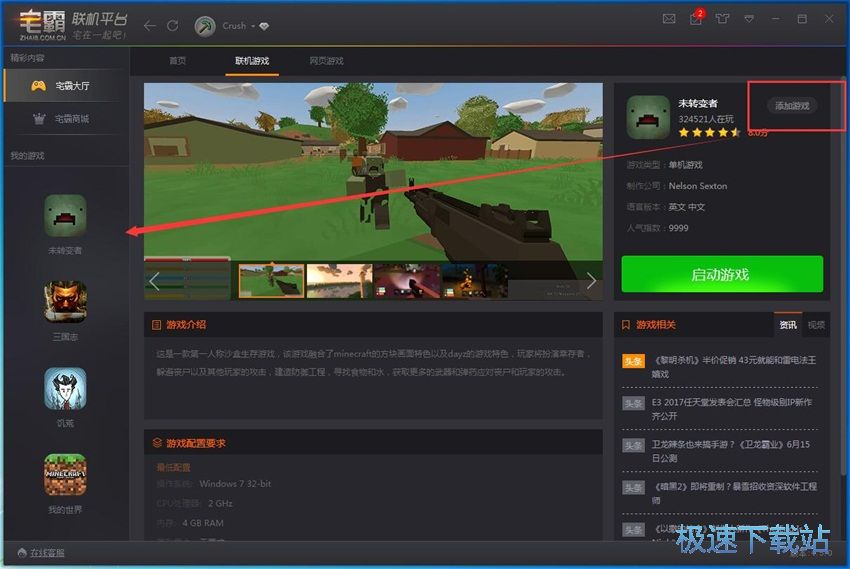This screenshot has height=569, width=850.
Task: Switch to the 视频 tab in 游戏相关
Action: point(816,325)
